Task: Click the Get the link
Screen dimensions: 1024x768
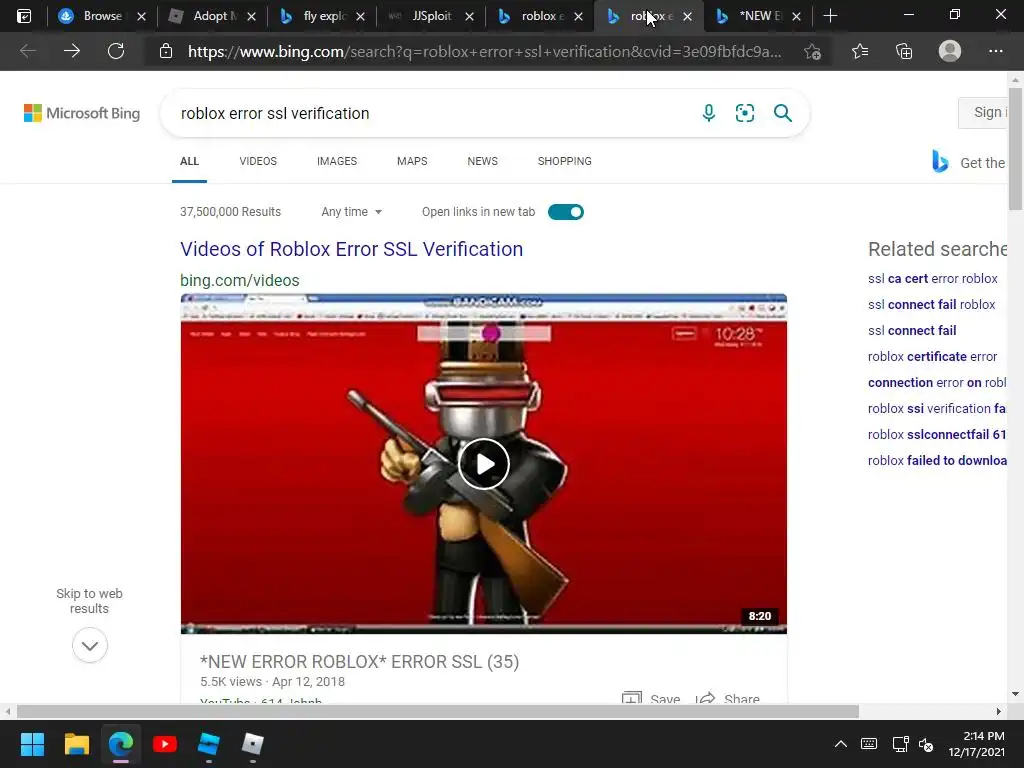Action: 982,163
